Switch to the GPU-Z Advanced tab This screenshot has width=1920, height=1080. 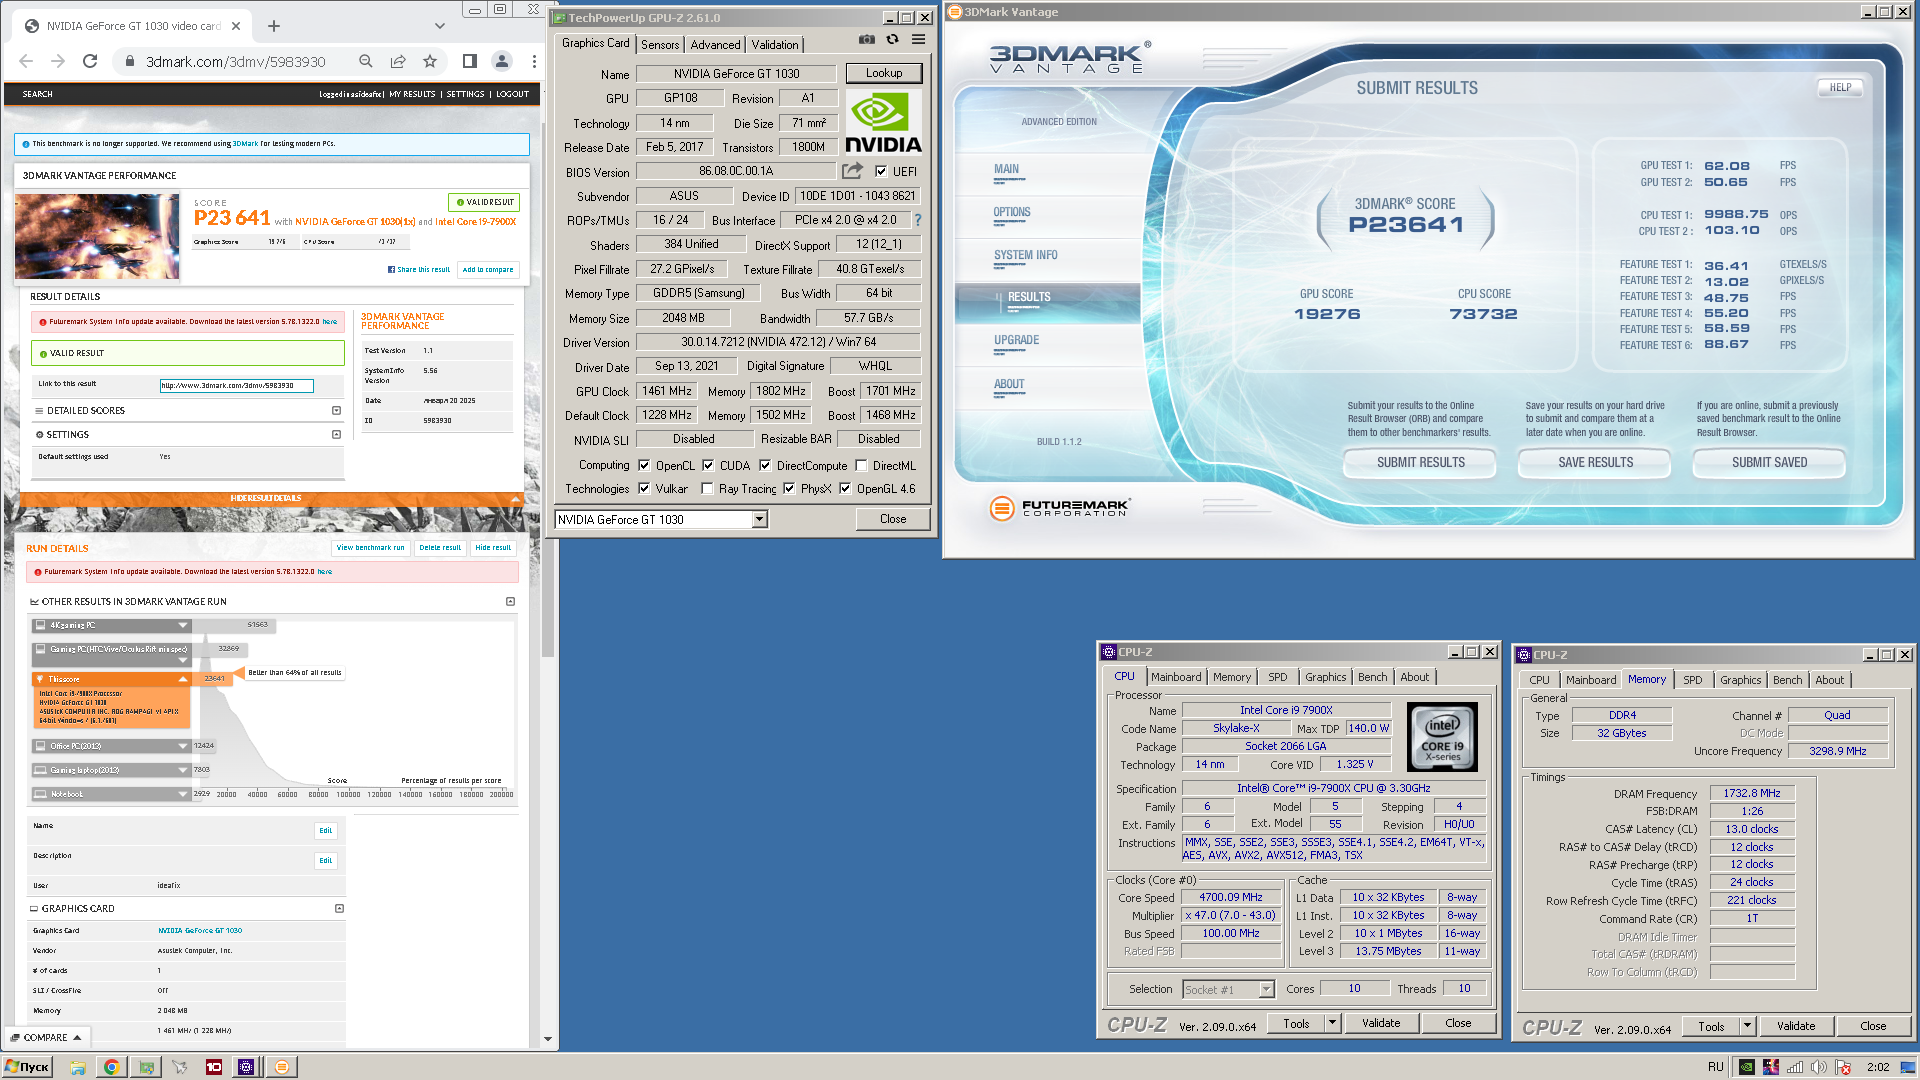coord(716,45)
